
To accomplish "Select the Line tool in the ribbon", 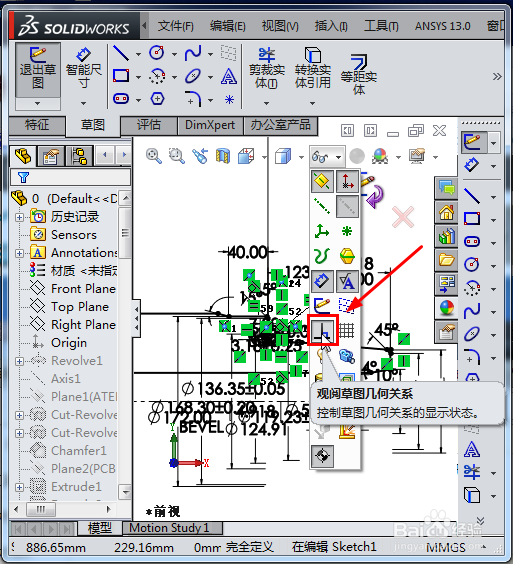I will [x=121, y=54].
